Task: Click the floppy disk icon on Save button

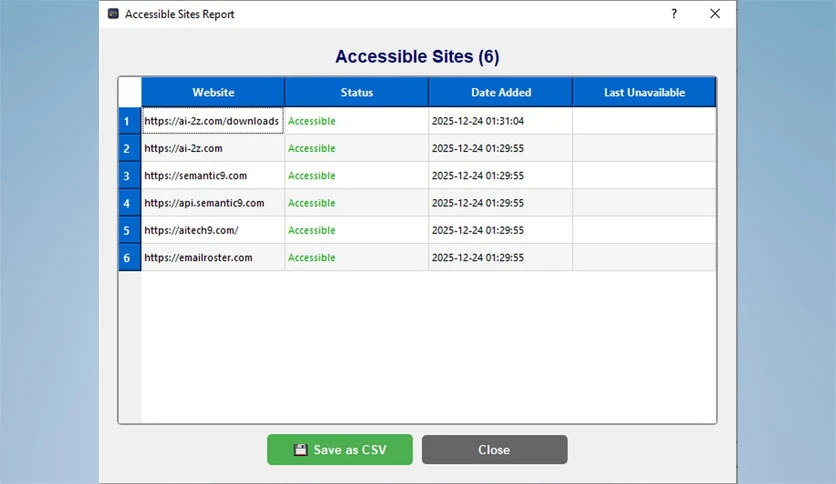Action: point(301,450)
